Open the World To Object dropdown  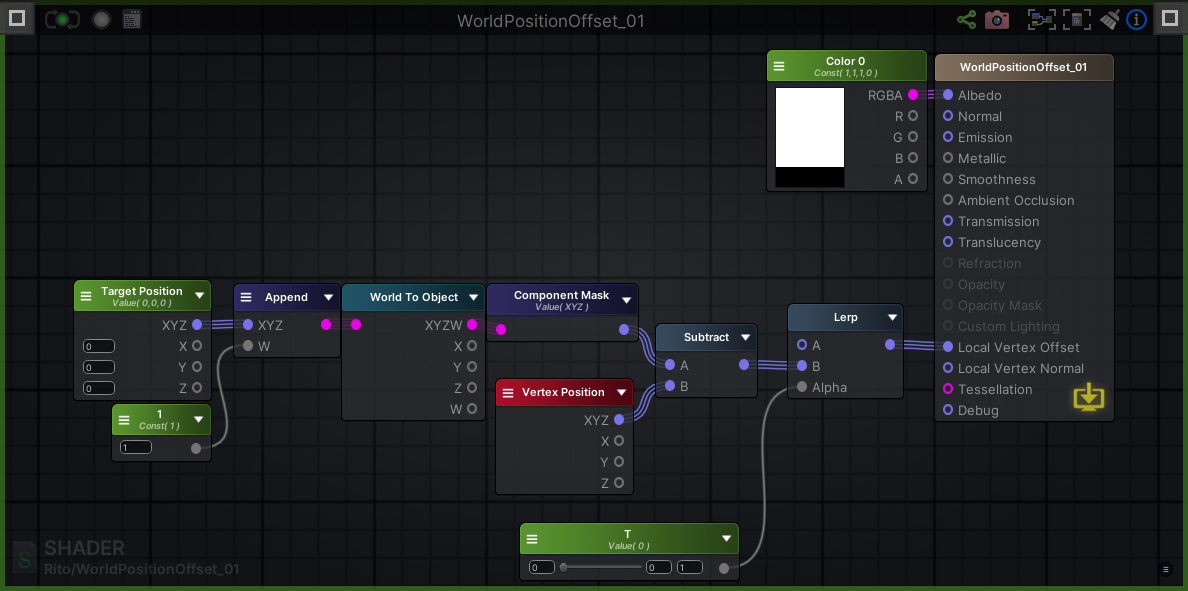472,297
